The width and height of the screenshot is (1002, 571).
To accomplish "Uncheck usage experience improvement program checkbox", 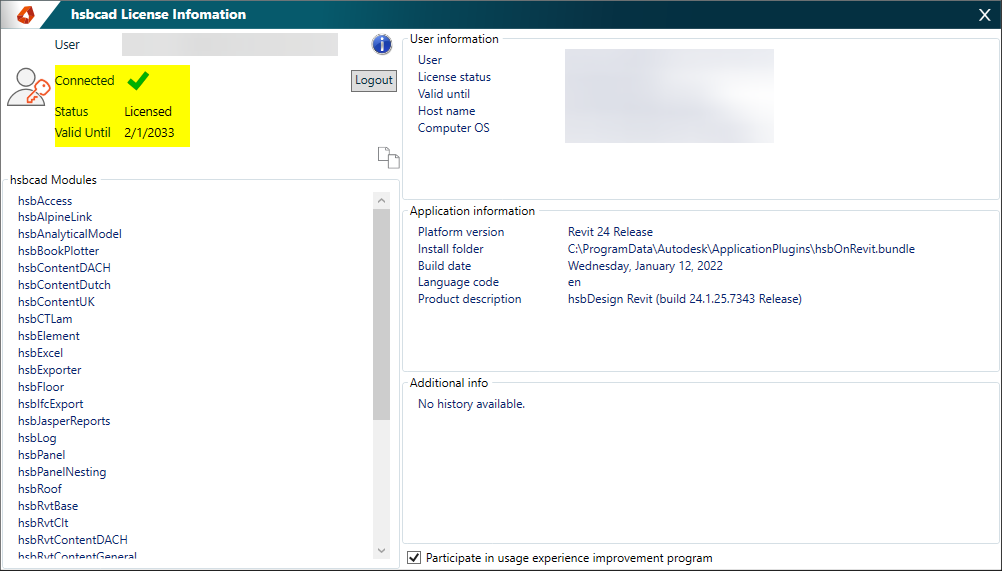I will point(414,558).
